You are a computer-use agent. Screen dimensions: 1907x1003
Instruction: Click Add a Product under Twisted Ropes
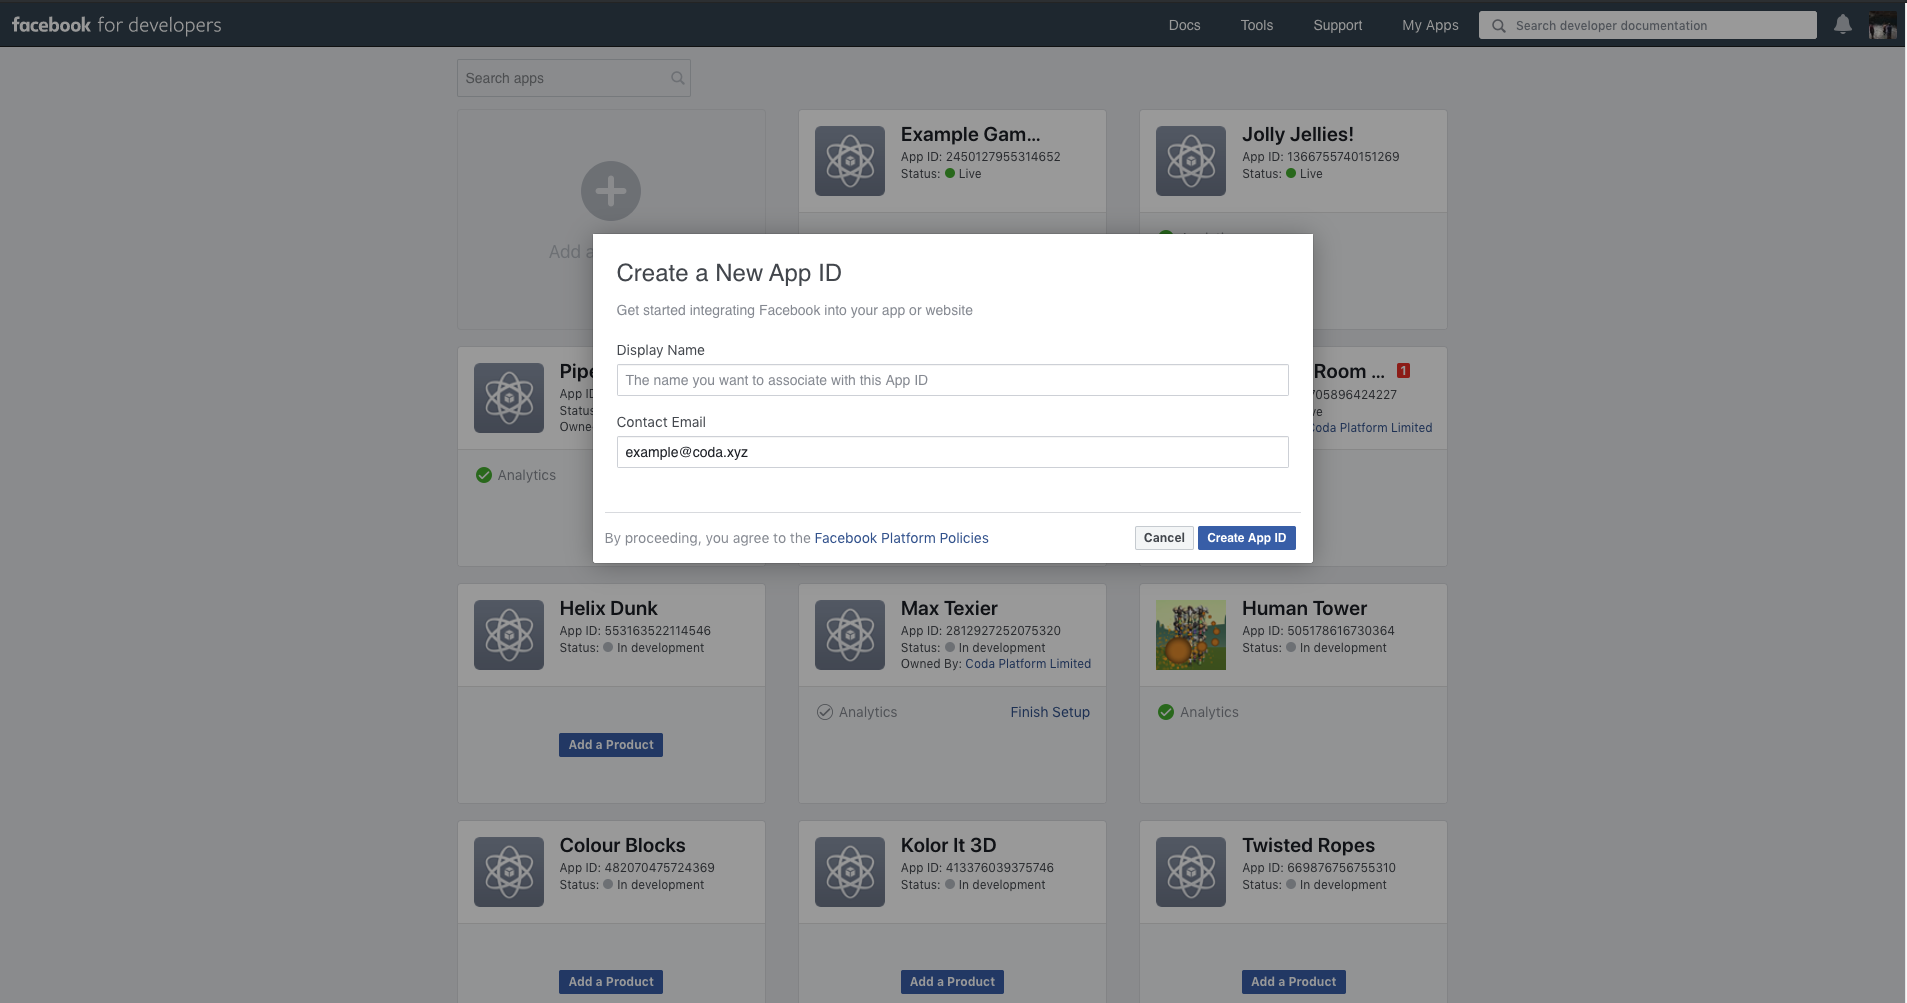point(1293,982)
